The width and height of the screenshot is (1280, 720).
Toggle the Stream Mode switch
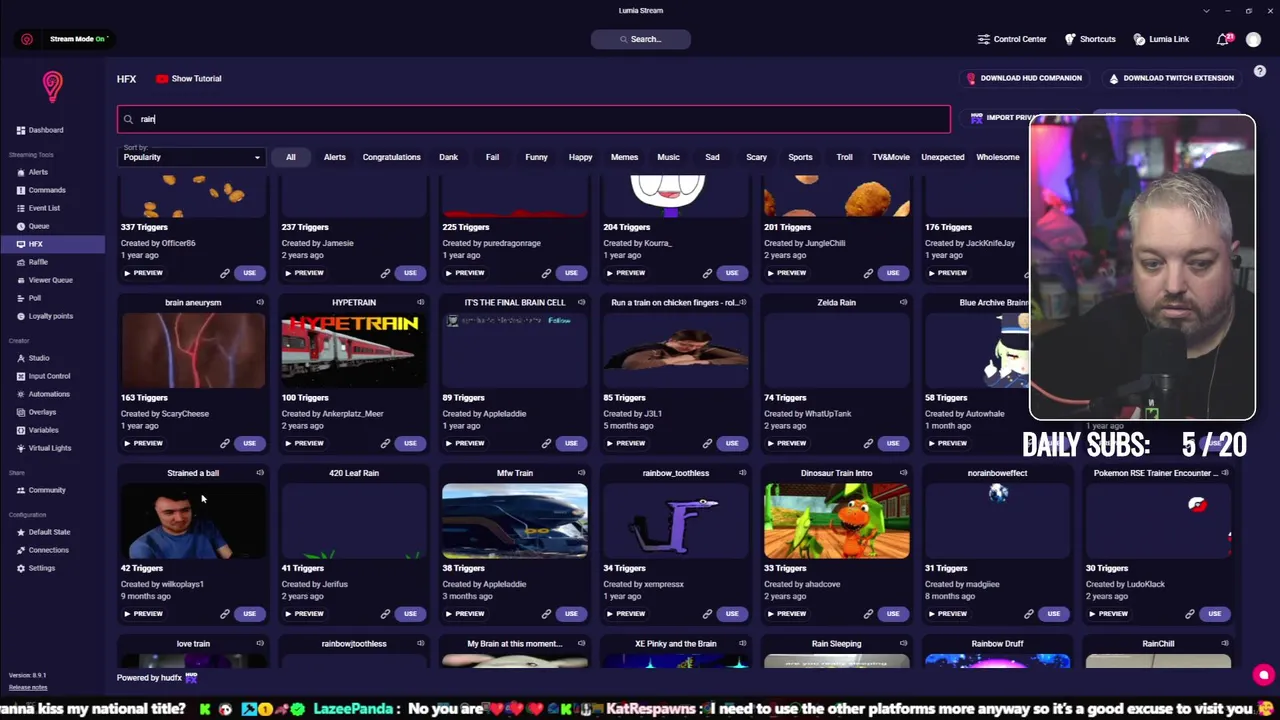(79, 39)
